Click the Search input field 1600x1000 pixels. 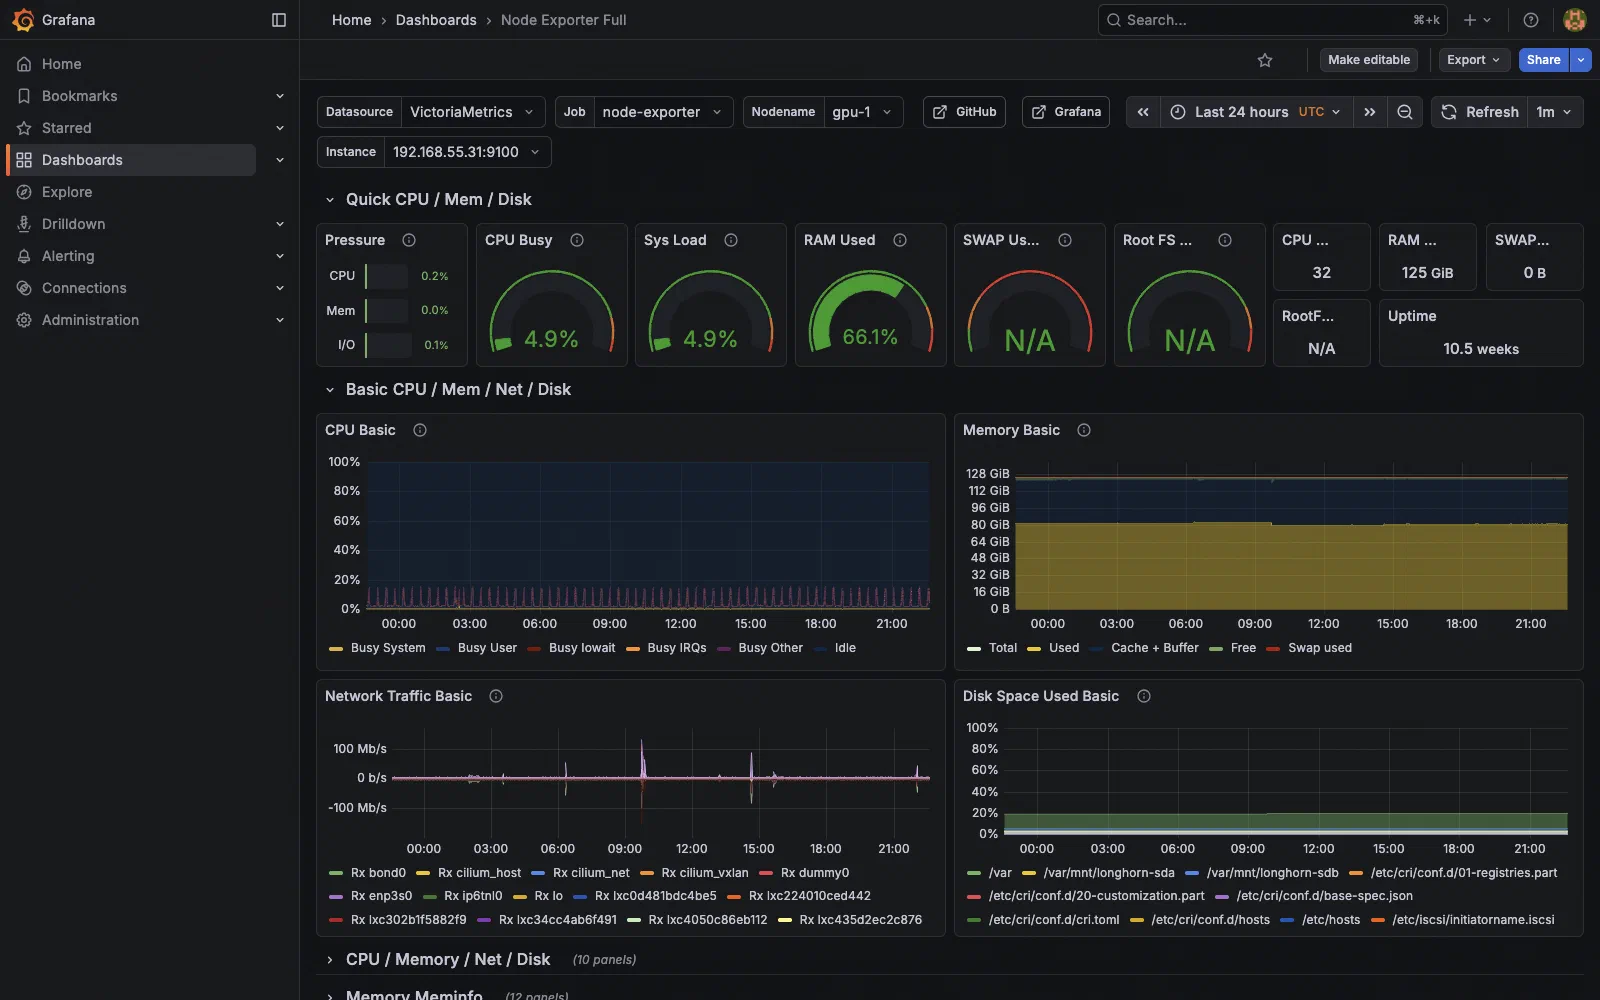1273,20
